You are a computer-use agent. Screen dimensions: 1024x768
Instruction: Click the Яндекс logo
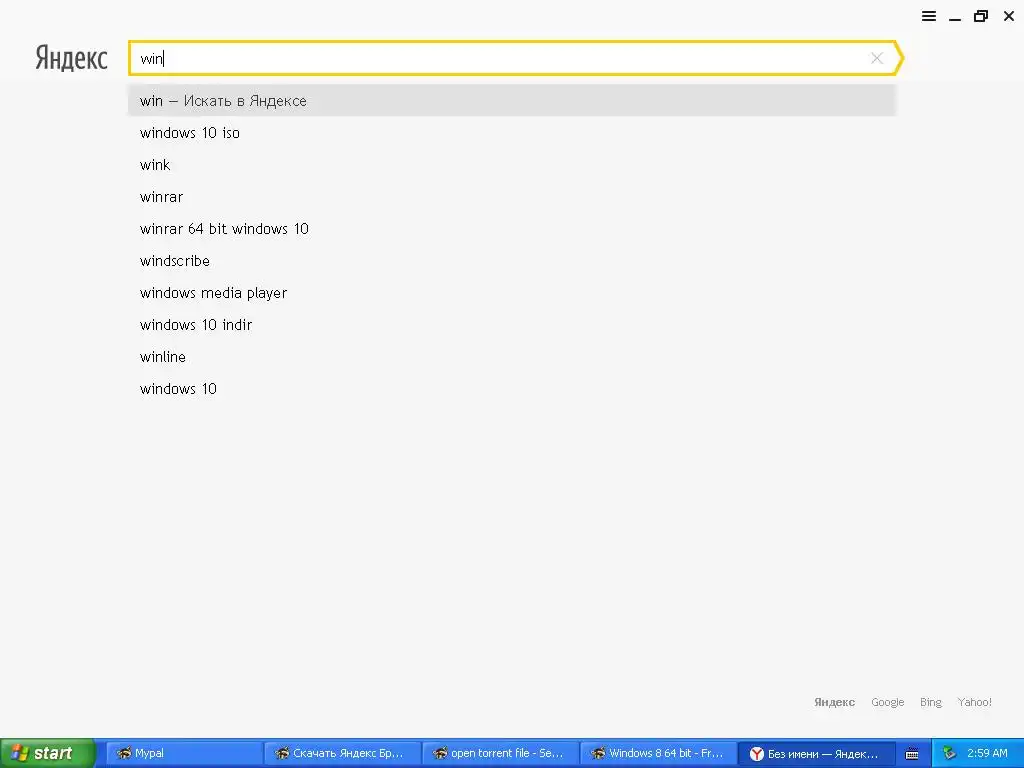tap(71, 58)
